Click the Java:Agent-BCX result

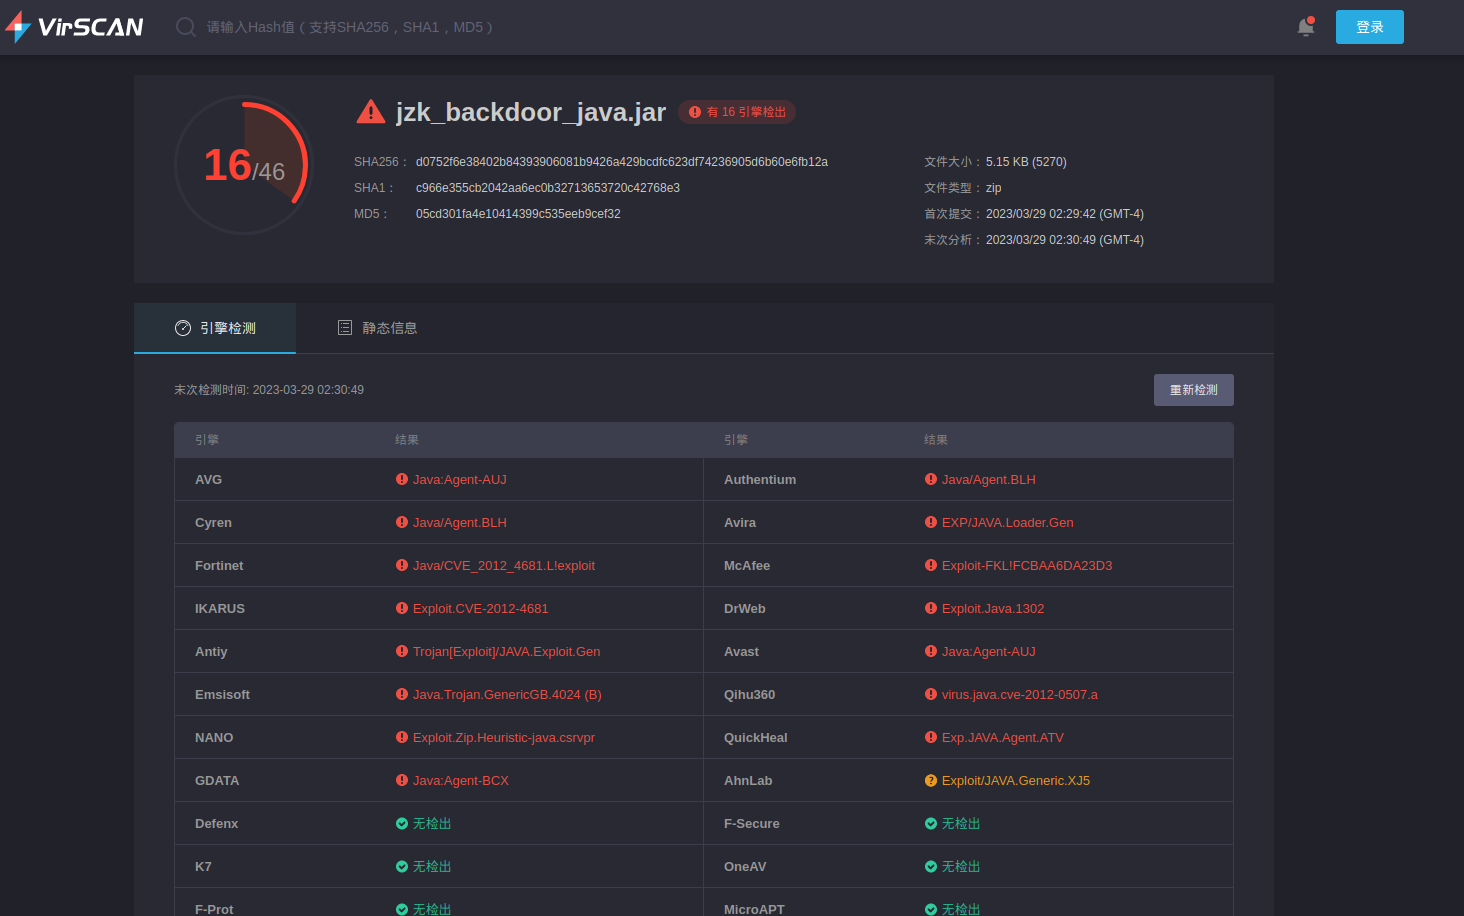[461, 780]
